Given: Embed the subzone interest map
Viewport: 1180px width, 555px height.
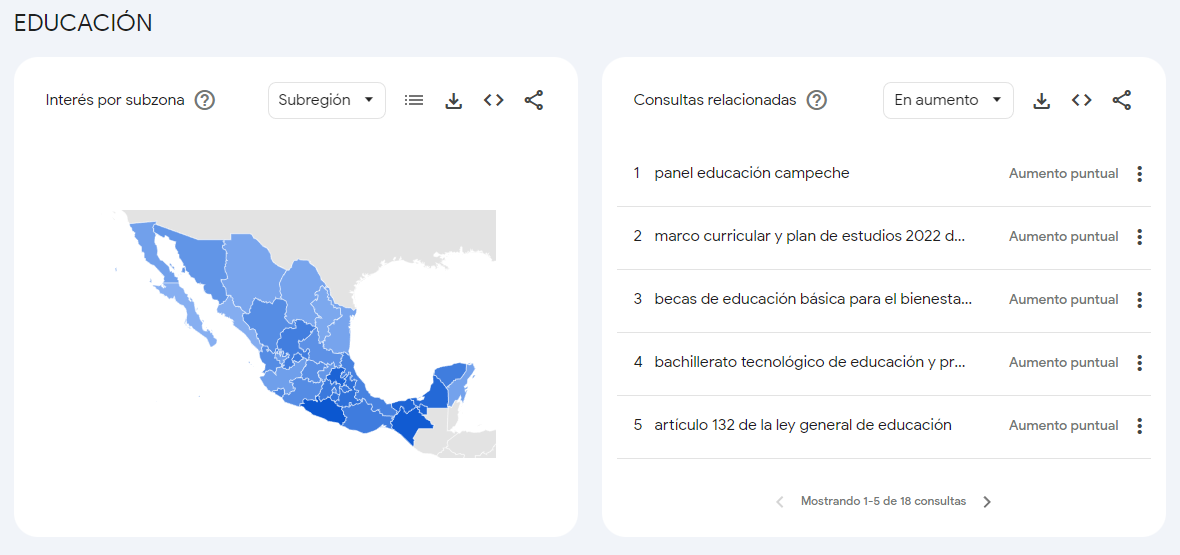Looking at the screenshot, I should point(494,100).
